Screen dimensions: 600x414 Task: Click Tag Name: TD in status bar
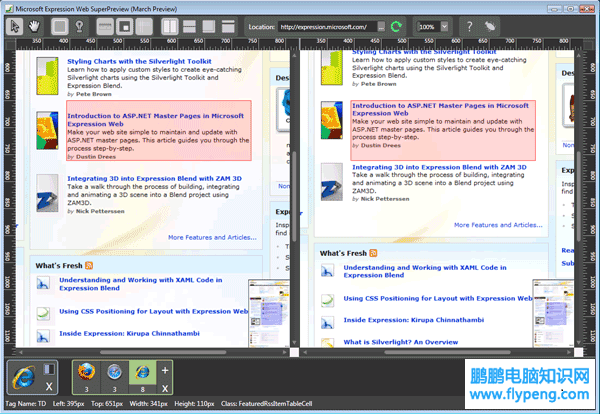pyautogui.click(x=26, y=403)
